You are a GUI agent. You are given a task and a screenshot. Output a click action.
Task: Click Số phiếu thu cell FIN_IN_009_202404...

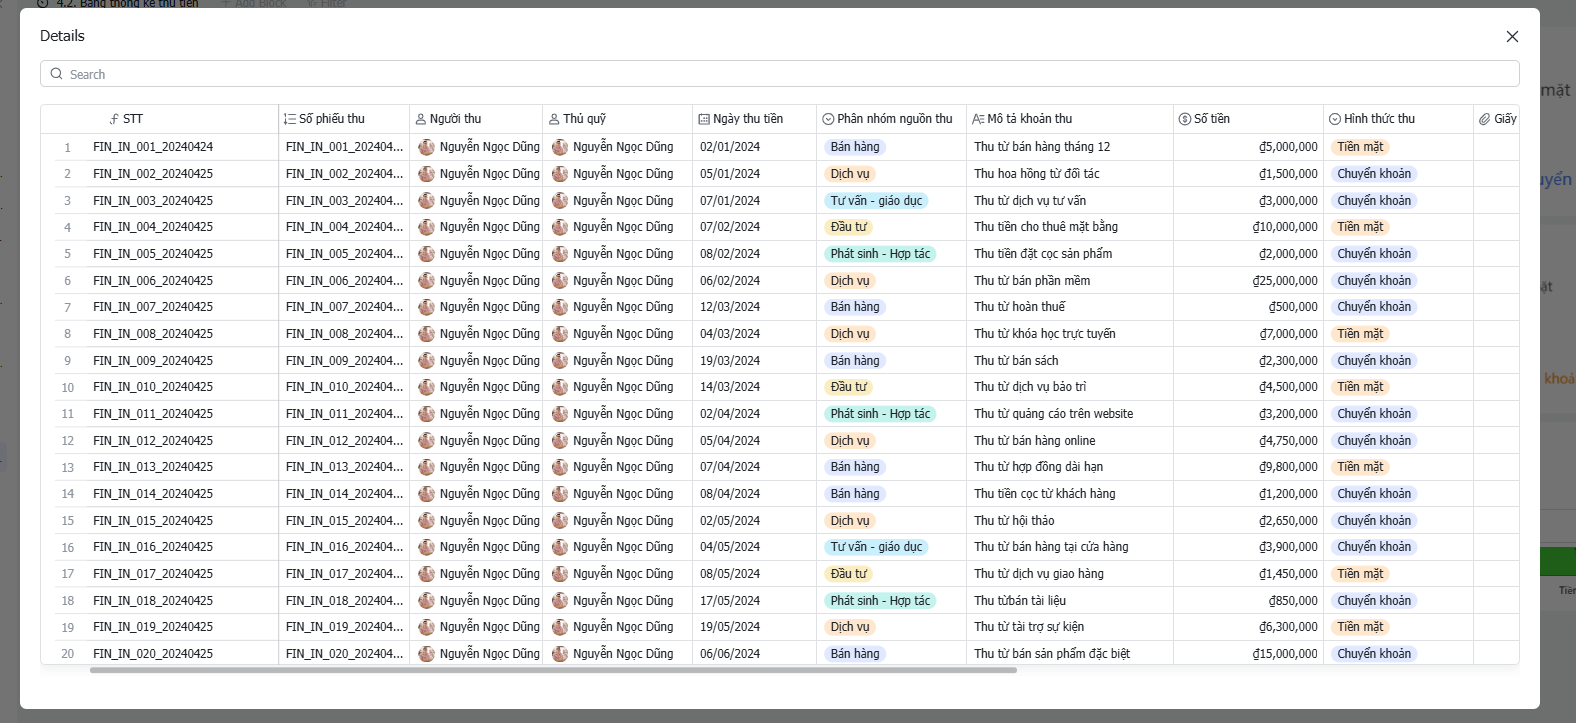345,361
